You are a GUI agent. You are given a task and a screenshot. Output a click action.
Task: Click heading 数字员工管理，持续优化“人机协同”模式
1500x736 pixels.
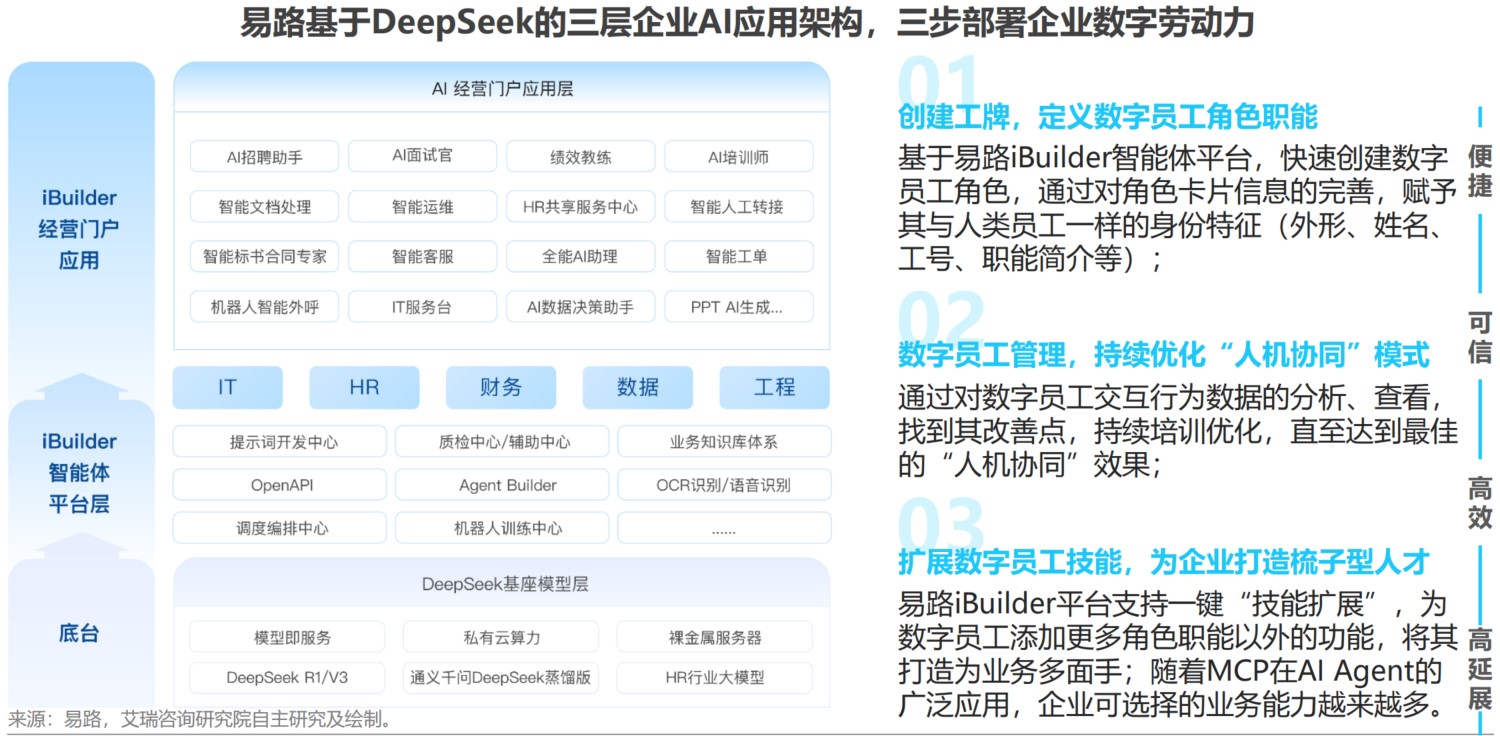[1164, 354]
